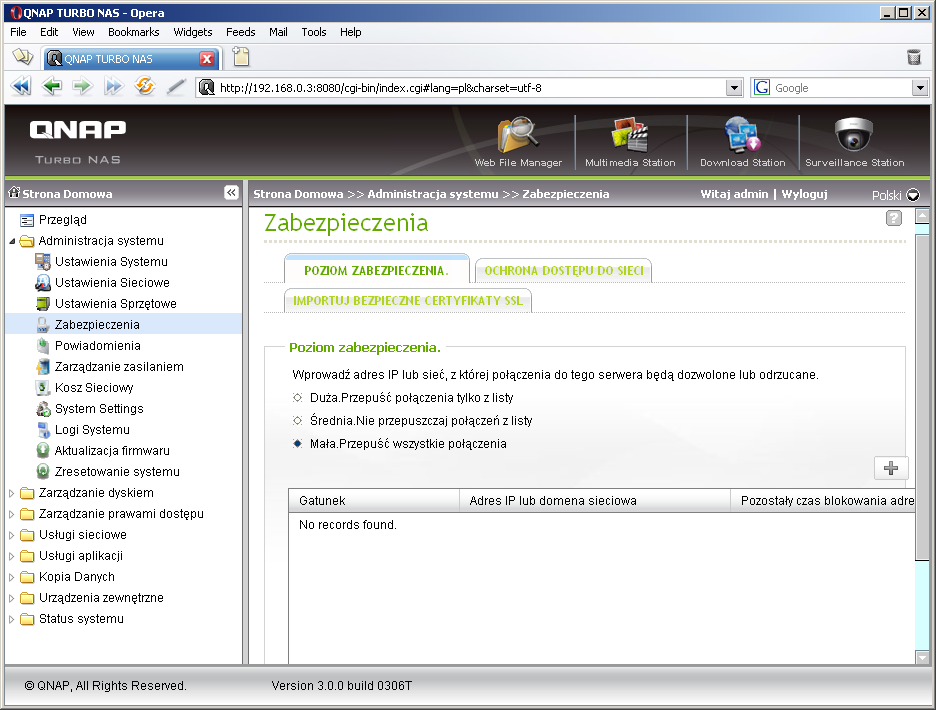Expand Urządzenia zewnętrzne folder
Image resolution: width=936 pixels, height=710 pixels.
[x=11, y=598]
